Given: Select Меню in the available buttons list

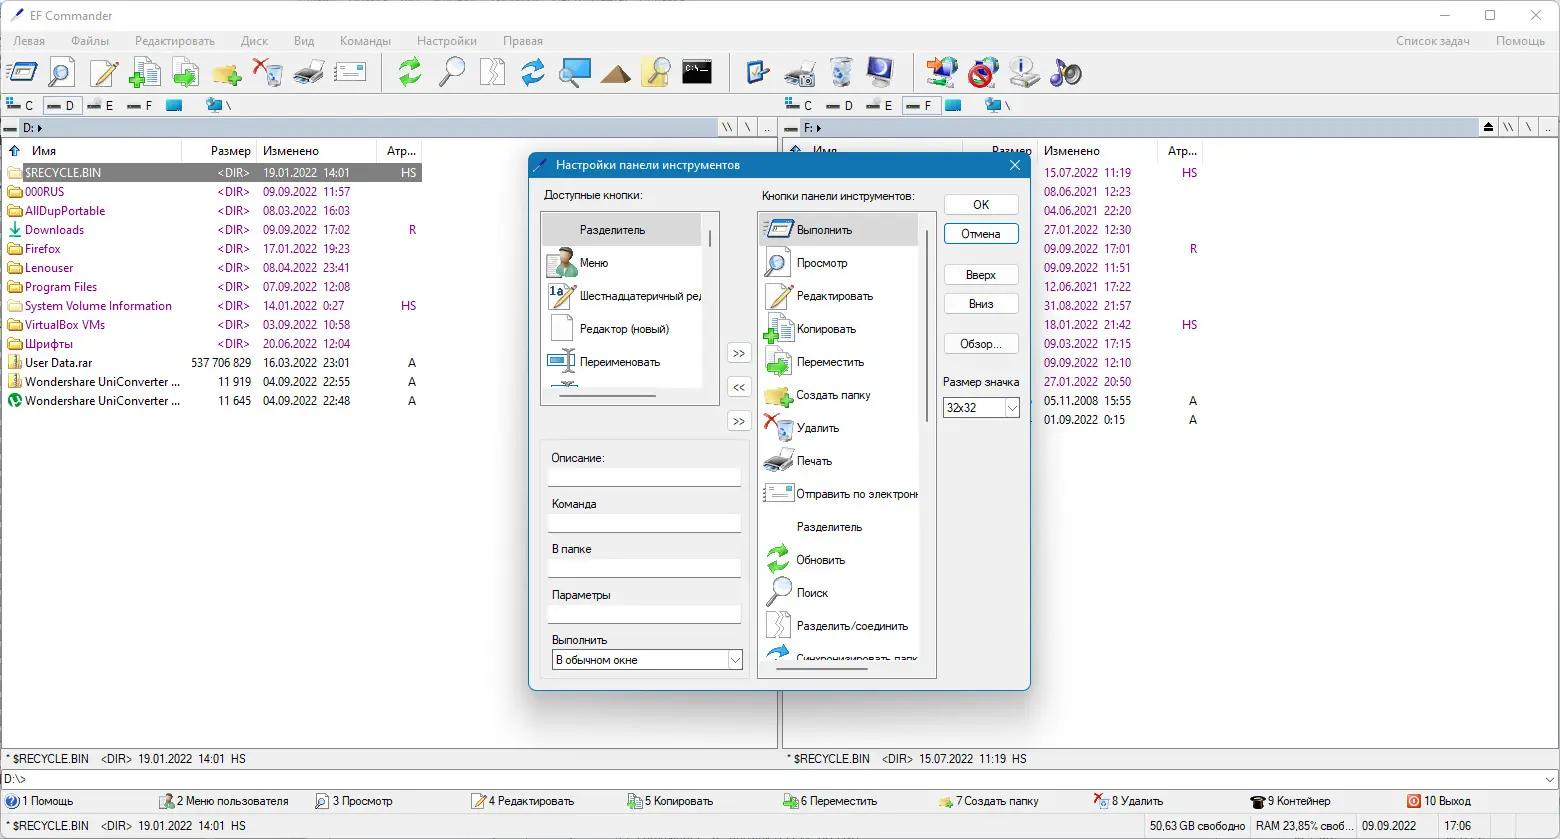Looking at the screenshot, I should pos(622,263).
